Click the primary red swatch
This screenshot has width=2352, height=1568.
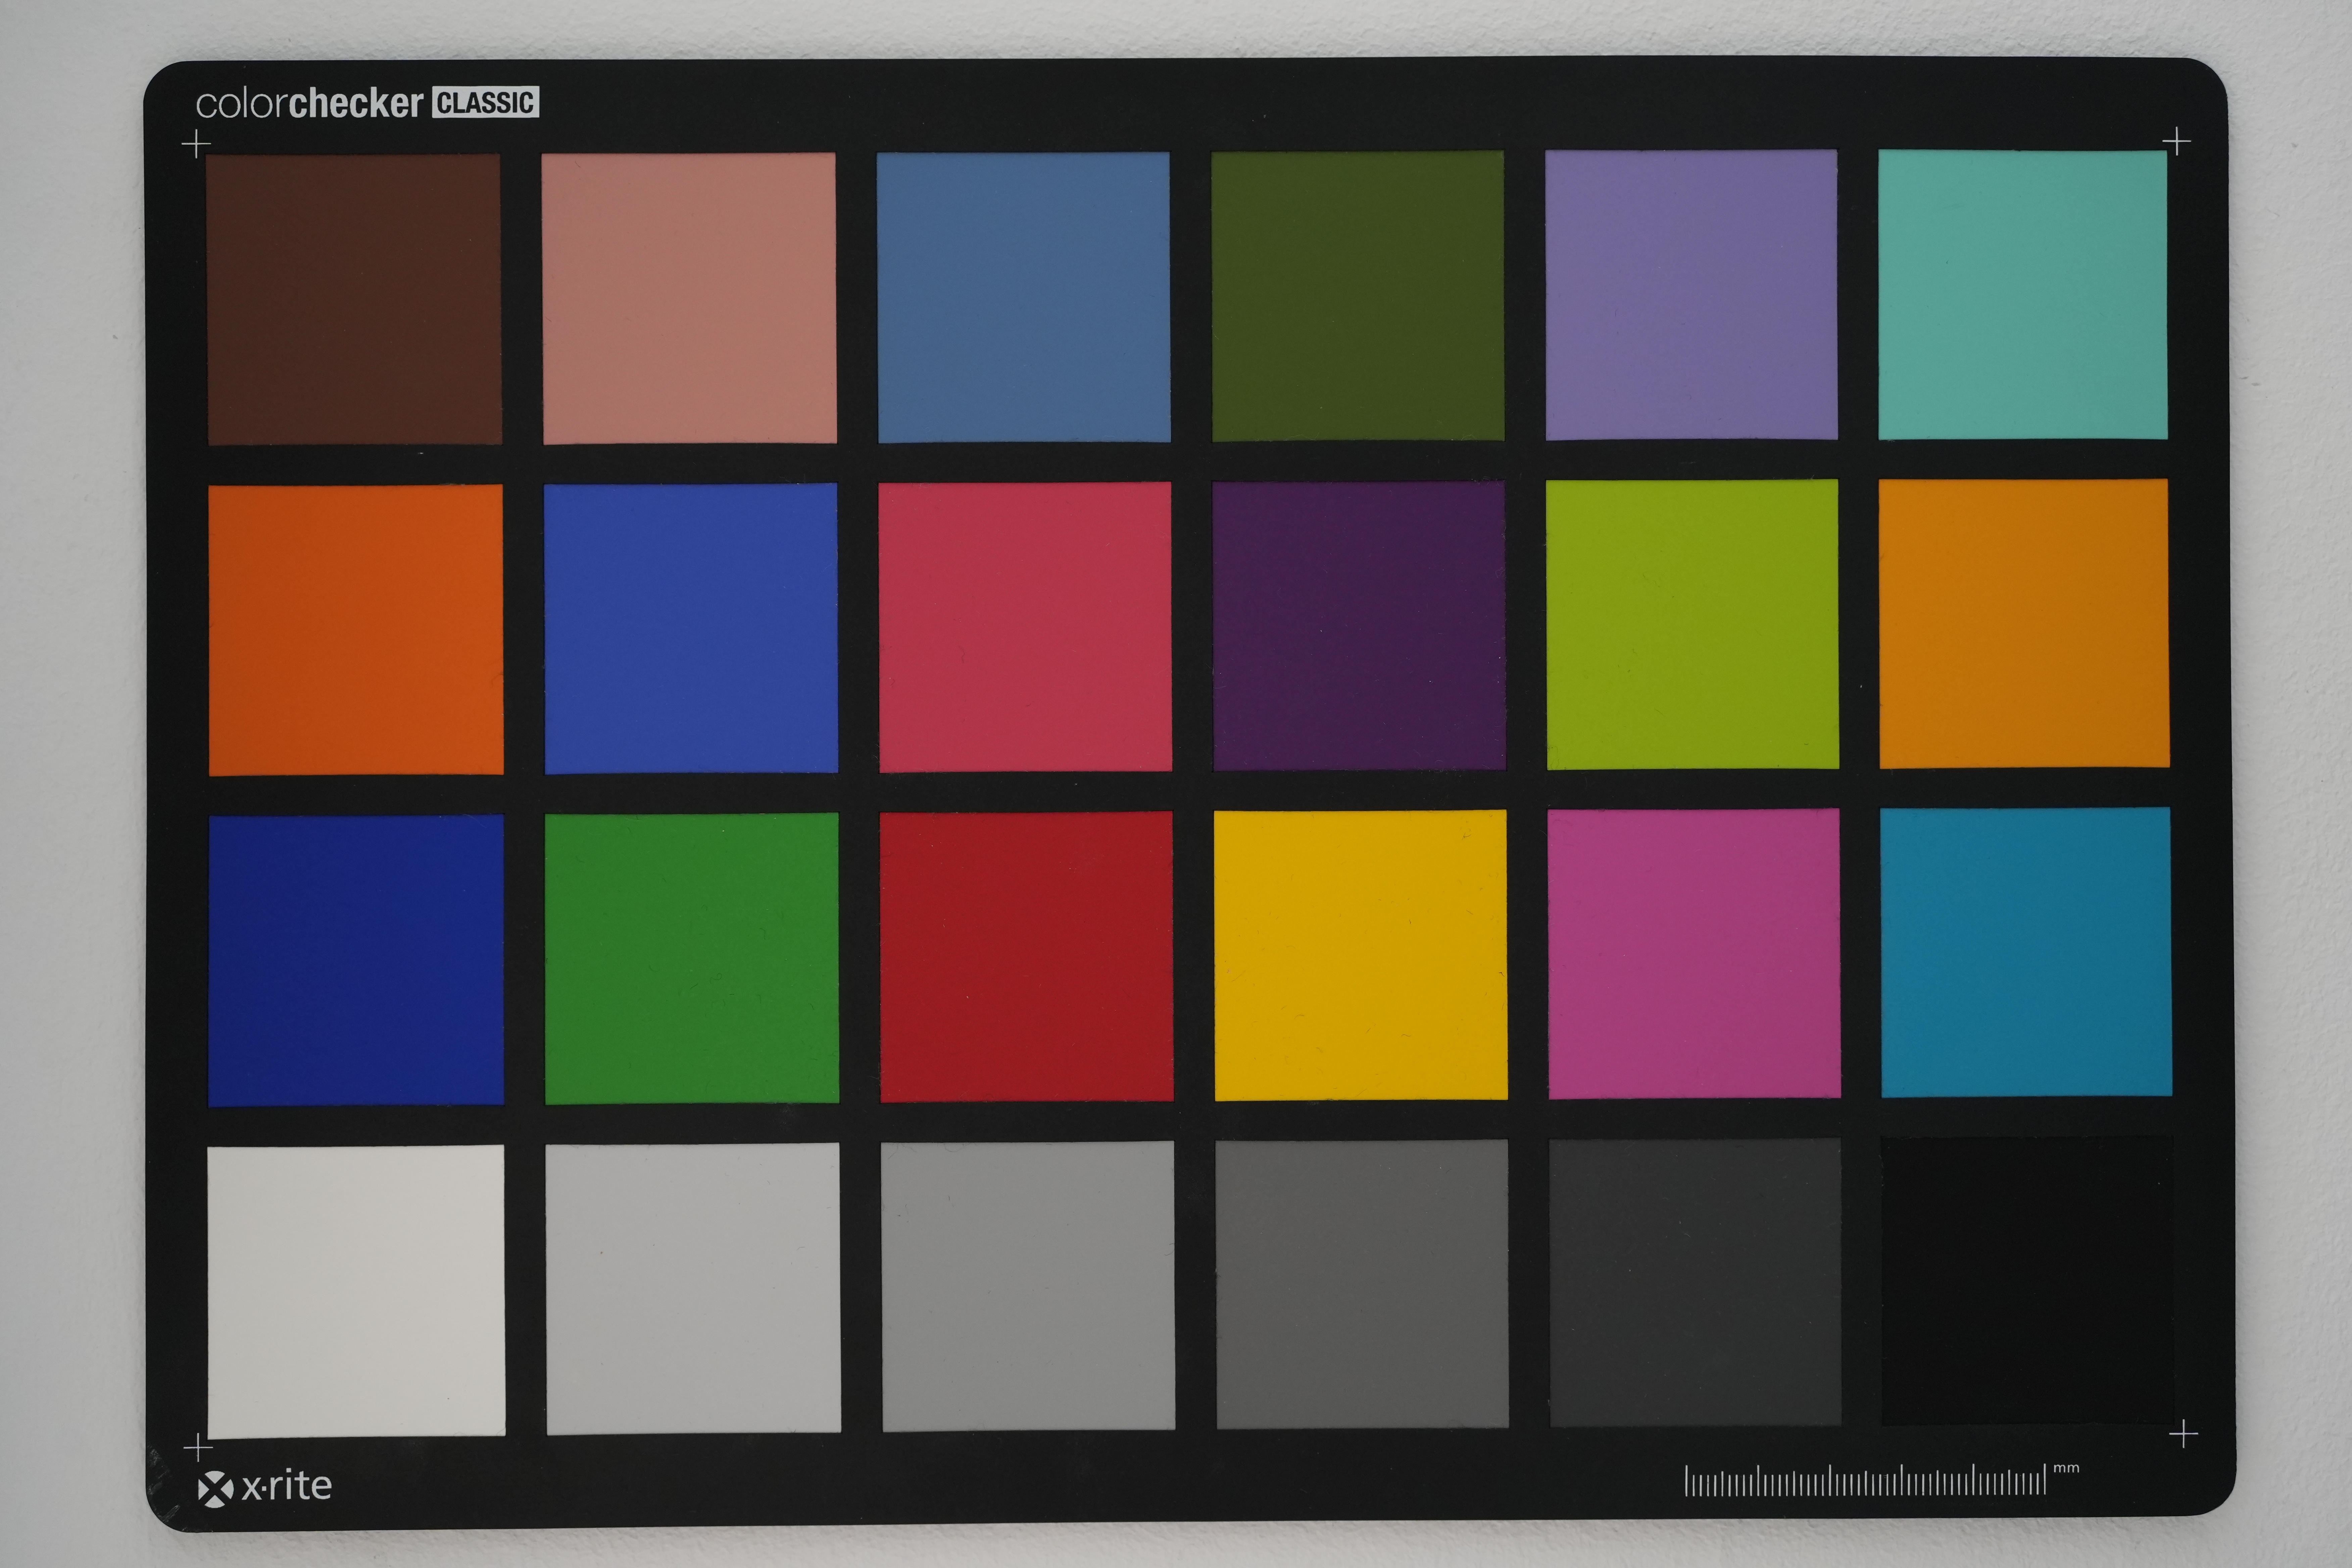pyautogui.click(x=1026, y=956)
